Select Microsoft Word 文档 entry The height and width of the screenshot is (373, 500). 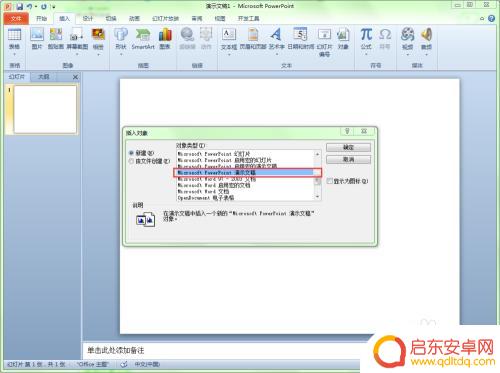[245, 192]
